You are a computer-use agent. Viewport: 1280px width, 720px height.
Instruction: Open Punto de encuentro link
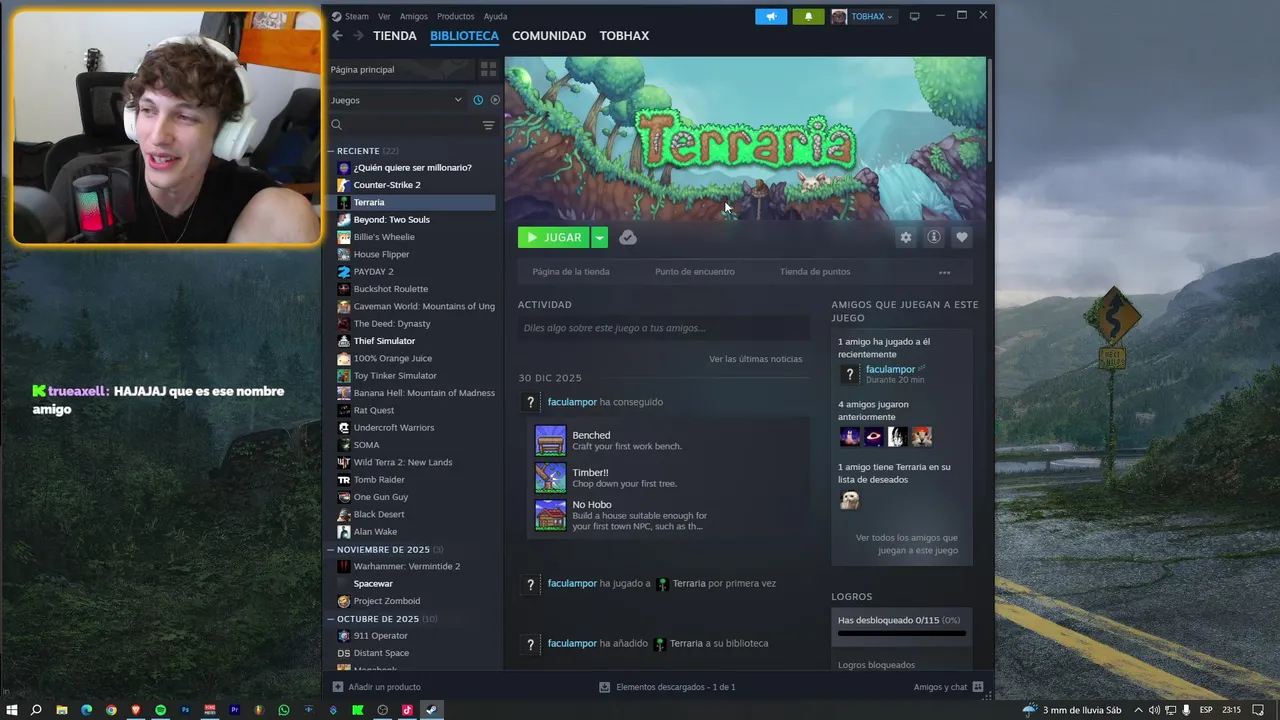(x=695, y=272)
